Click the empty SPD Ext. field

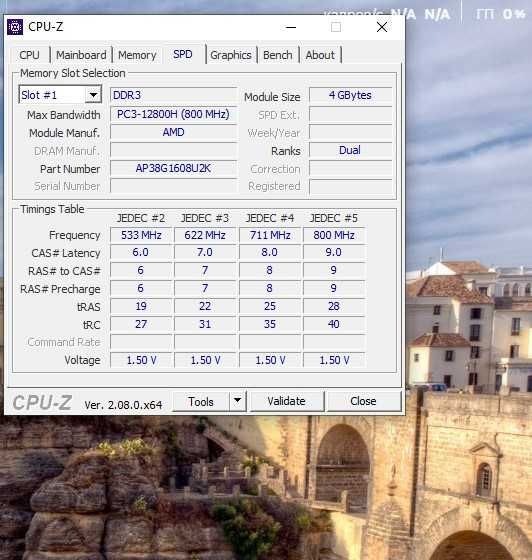coord(350,115)
